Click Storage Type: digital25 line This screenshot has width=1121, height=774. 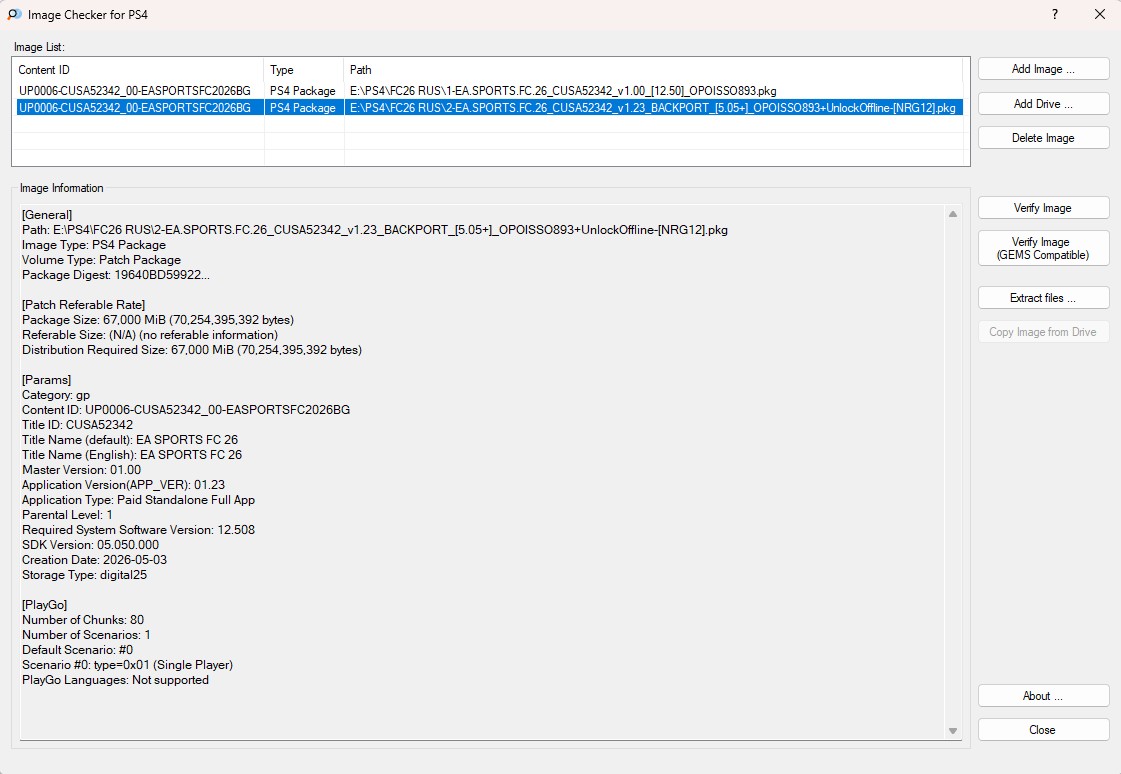tap(84, 575)
